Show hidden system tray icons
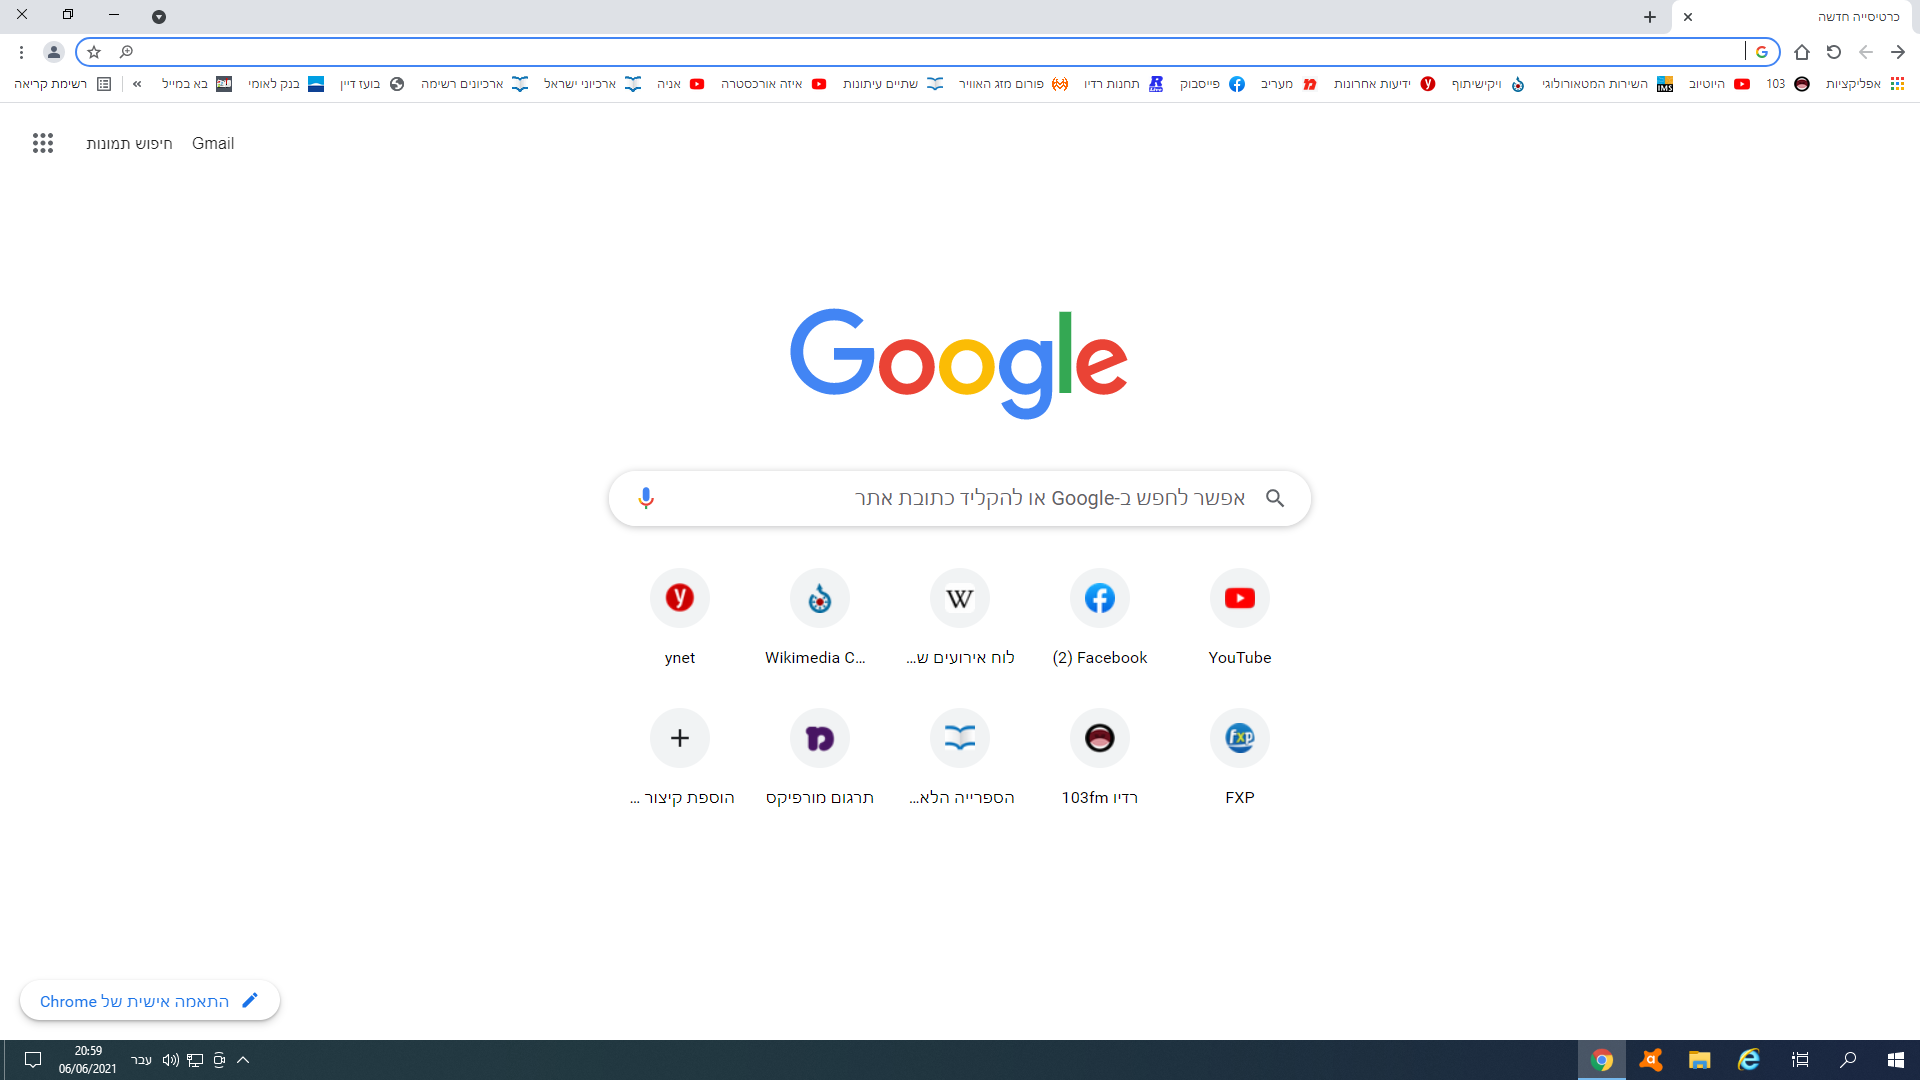The height and width of the screenshot is (1080, 1920). click(x=243, y=1060)
